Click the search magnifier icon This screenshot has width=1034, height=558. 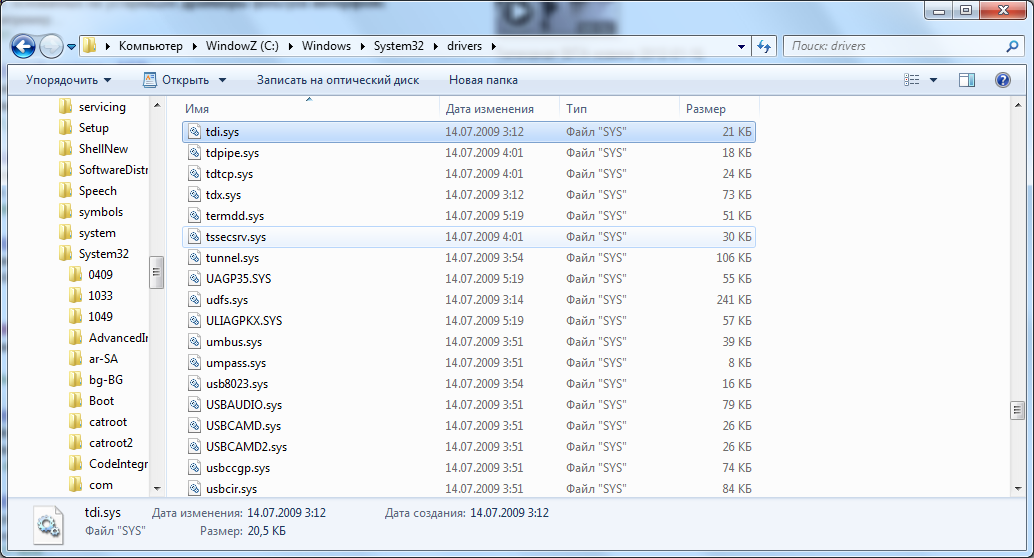tap(1012, 46)
